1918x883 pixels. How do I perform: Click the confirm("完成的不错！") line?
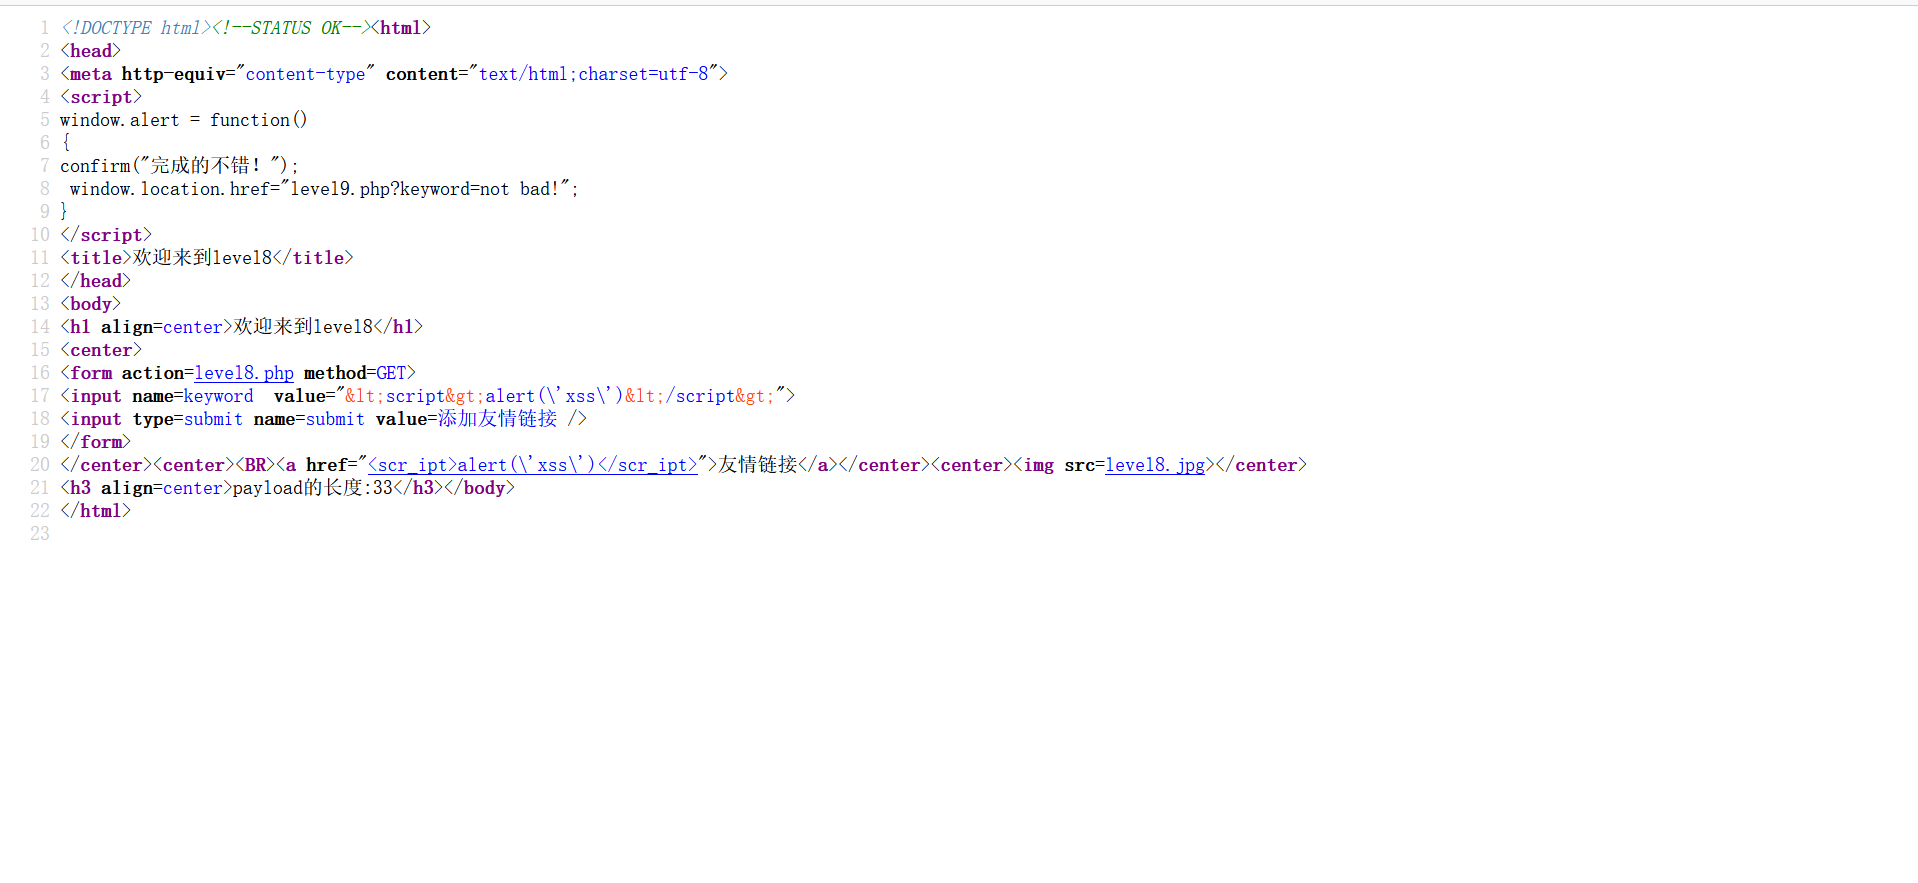(179, 166)
